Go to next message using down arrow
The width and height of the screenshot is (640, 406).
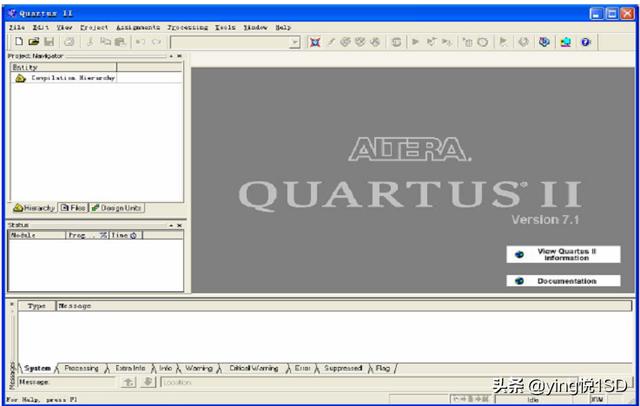148,382
